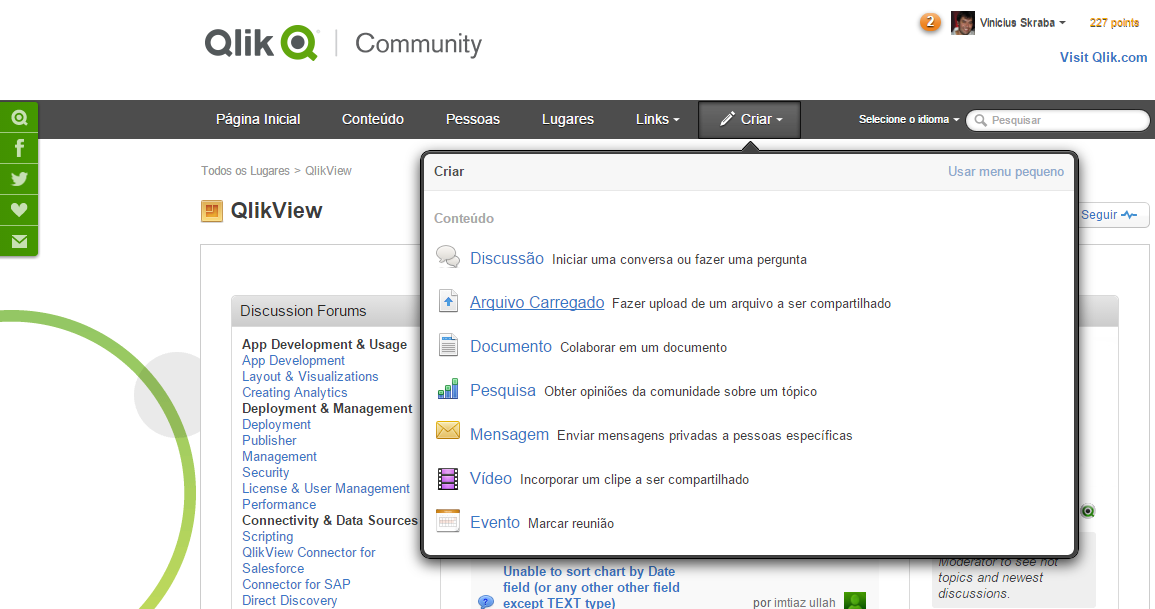Select Pesquisa to create a poll
The width and height of the screenshot is (1155, 609).
click(x=502, y=390)
